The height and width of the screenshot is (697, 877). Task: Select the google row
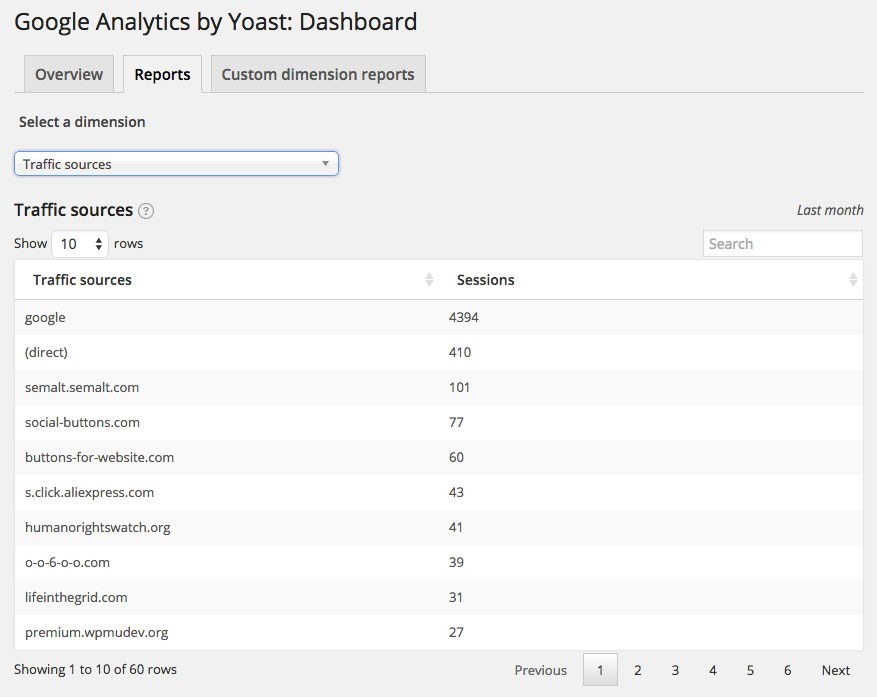(439, 317)
